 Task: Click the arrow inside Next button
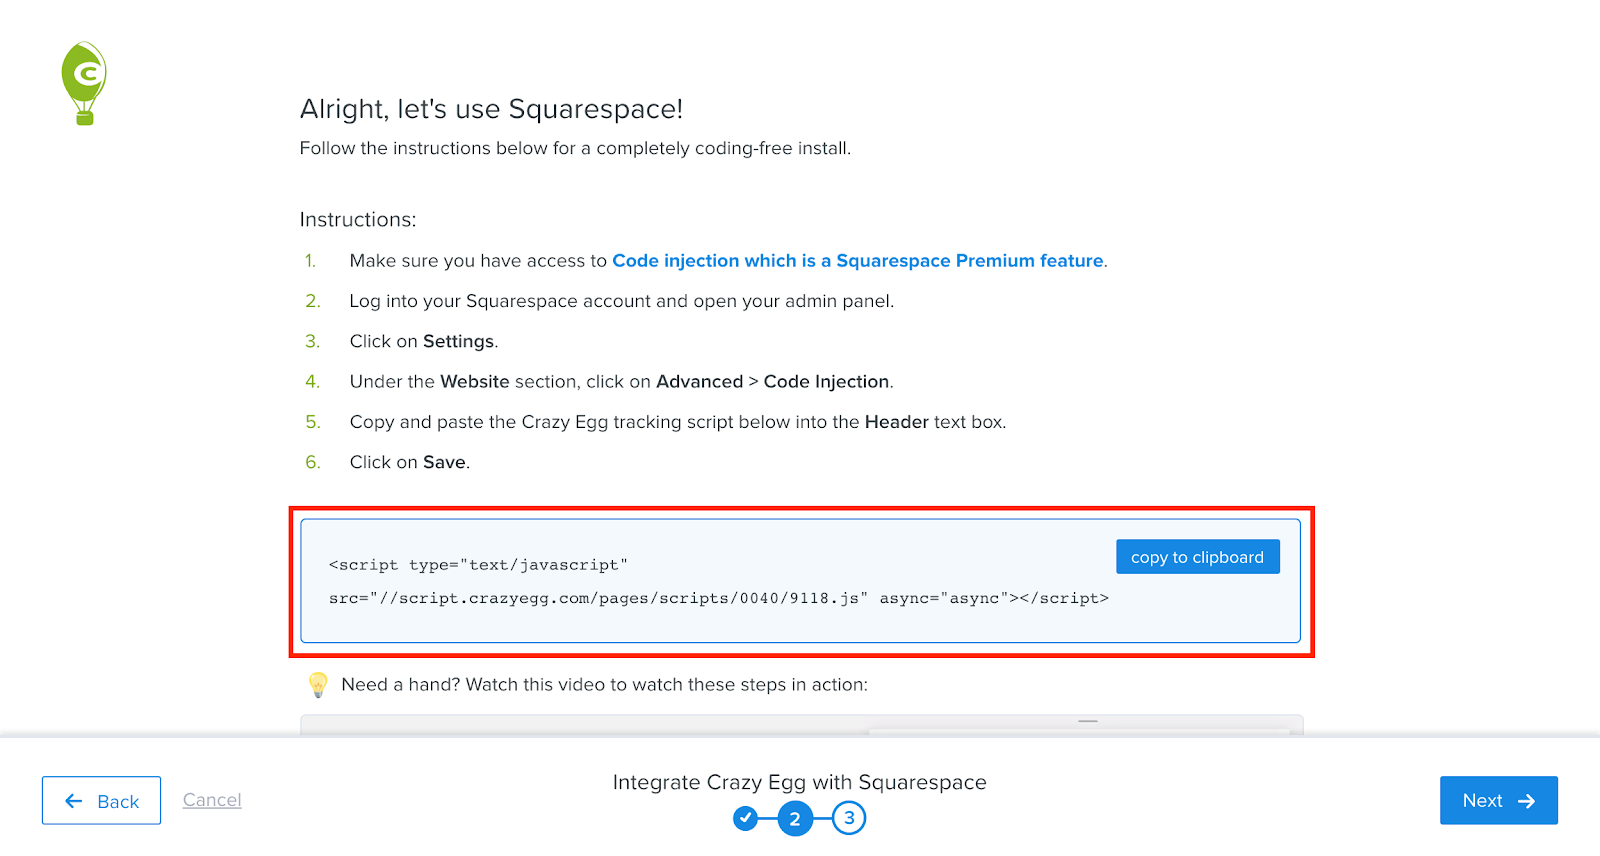coord(1526,801)
